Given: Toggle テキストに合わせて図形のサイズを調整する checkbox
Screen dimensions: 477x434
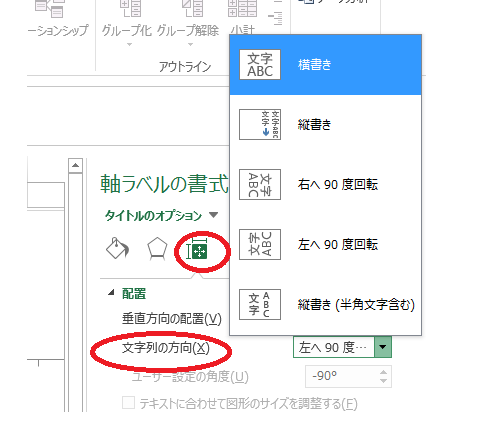Looking at the screenshot, I should (128, 403).
